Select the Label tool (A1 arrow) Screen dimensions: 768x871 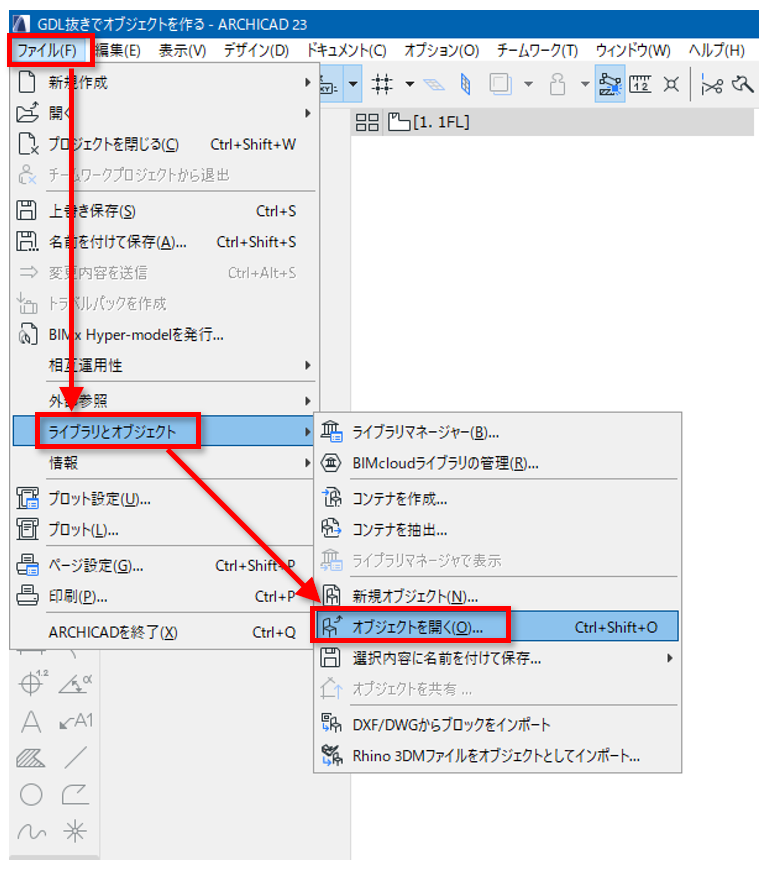(76, 721)
